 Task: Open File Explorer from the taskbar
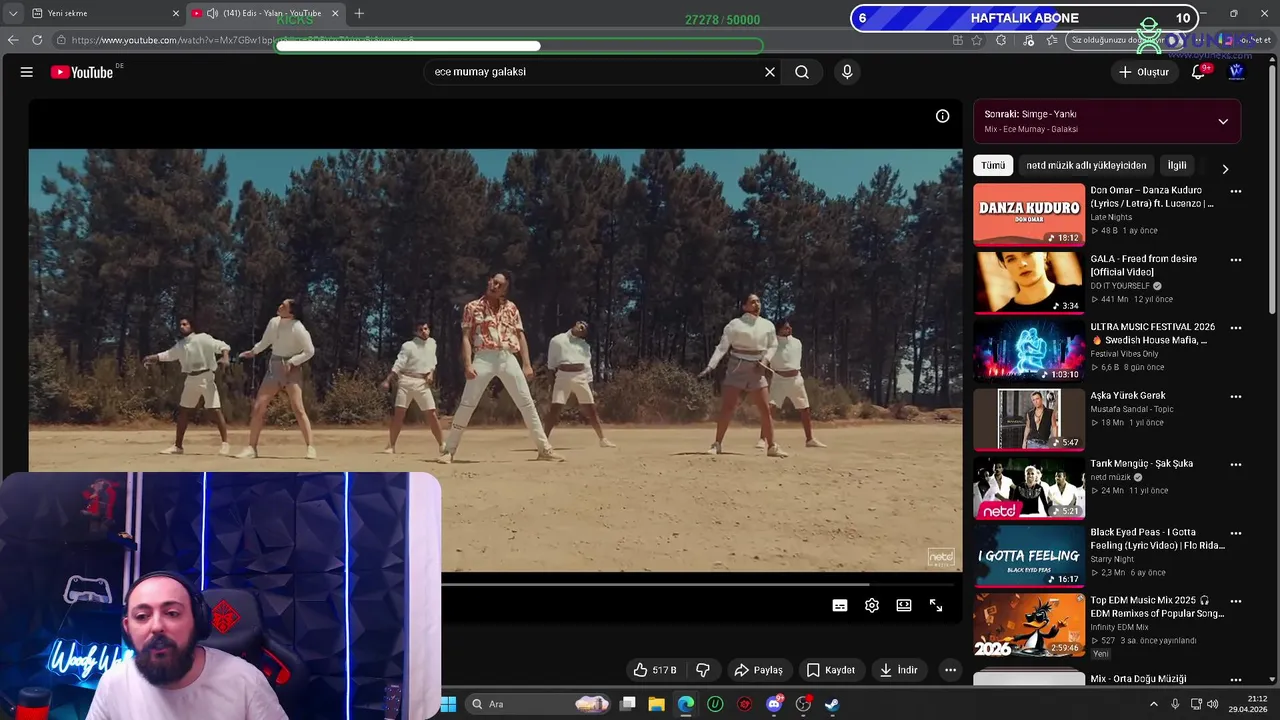tap(656, 704)
